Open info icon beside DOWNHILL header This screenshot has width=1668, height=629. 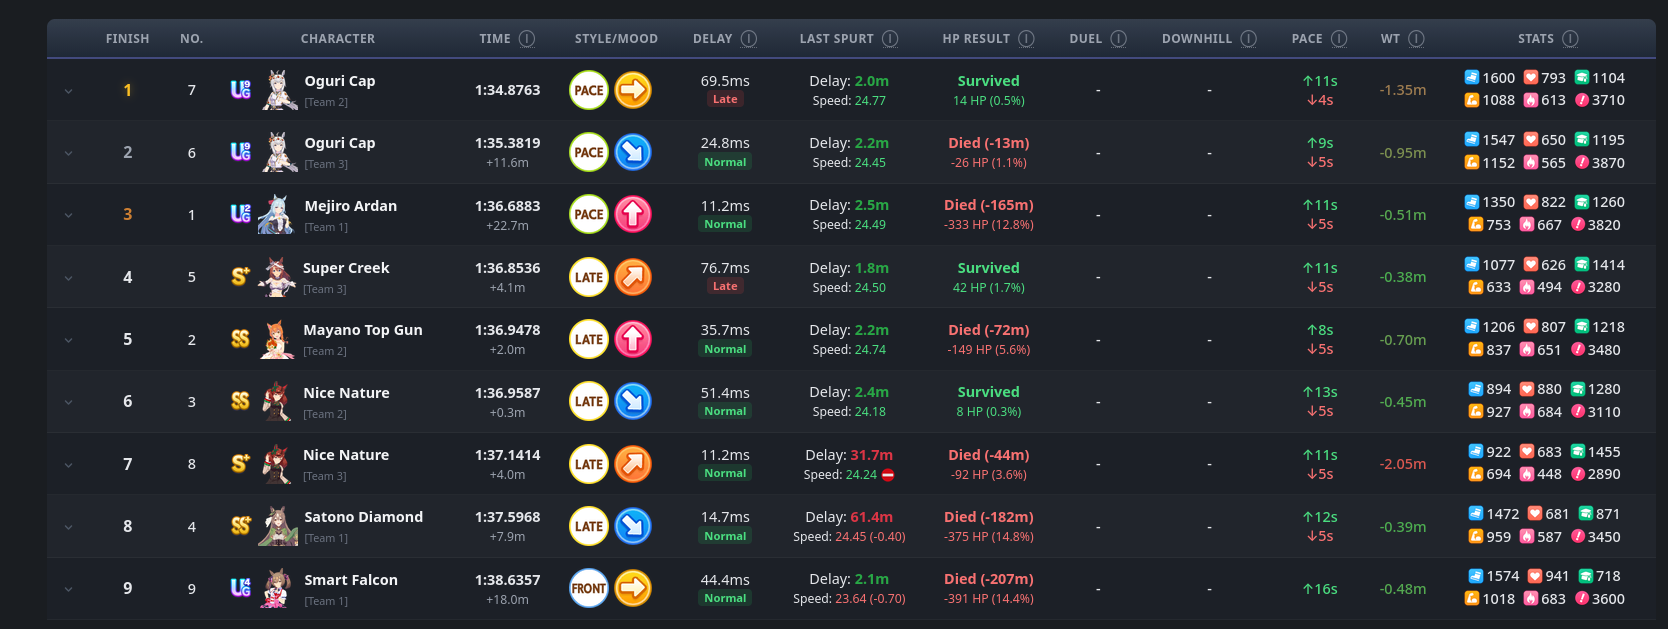pyautogui.click(x=1248, y=39)
